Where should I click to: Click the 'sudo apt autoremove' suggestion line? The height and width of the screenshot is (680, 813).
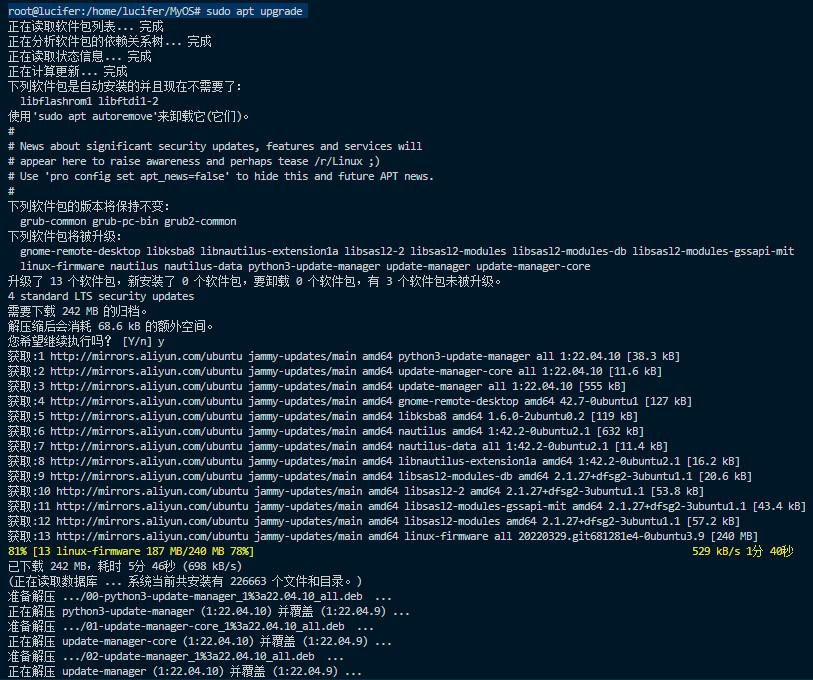[x=128, y=116]
